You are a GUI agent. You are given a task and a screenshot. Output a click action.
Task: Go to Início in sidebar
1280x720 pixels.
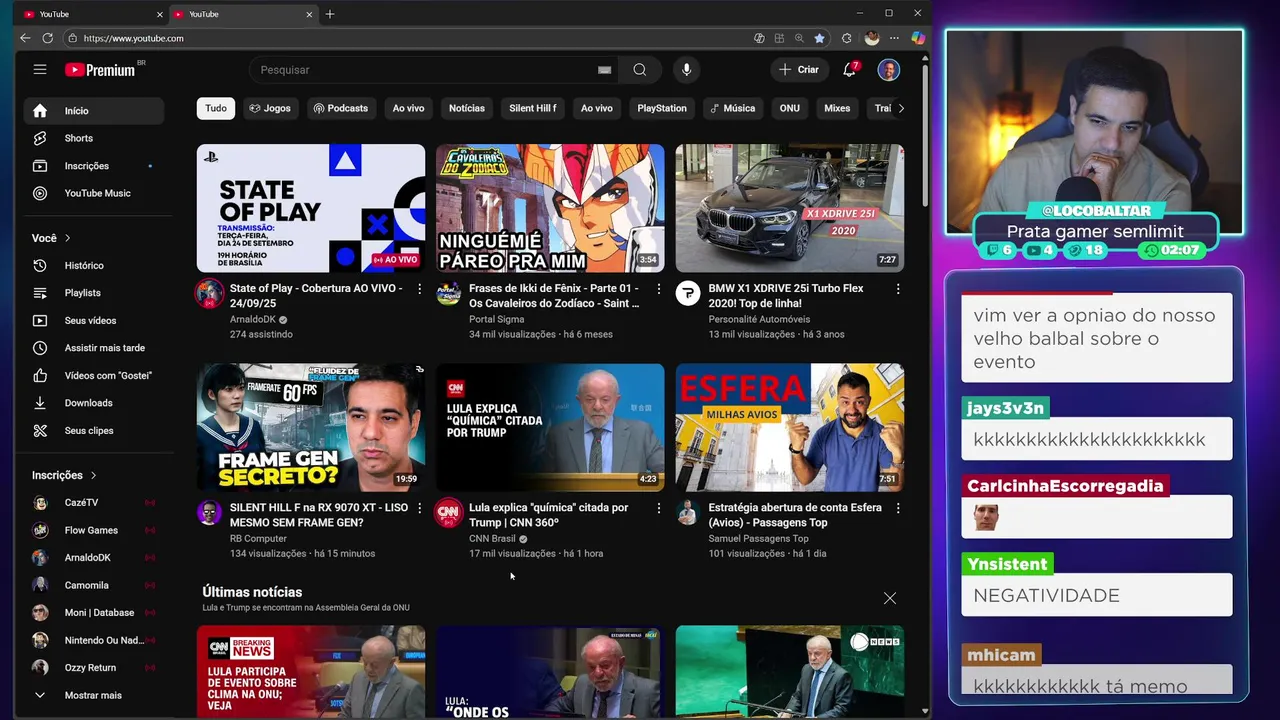pos(94,111)
